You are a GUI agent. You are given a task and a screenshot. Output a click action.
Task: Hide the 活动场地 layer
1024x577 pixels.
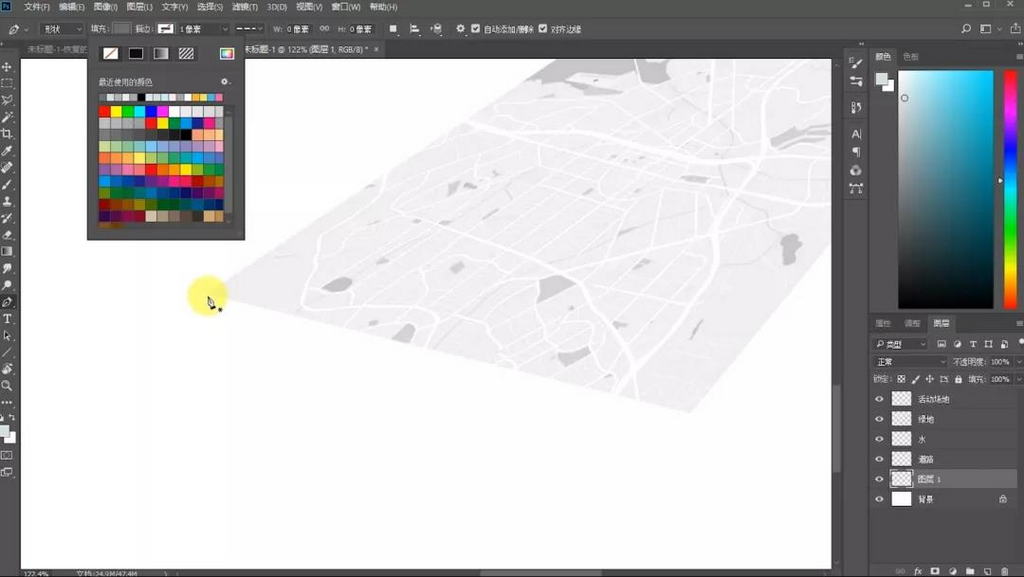pos(880,399)
